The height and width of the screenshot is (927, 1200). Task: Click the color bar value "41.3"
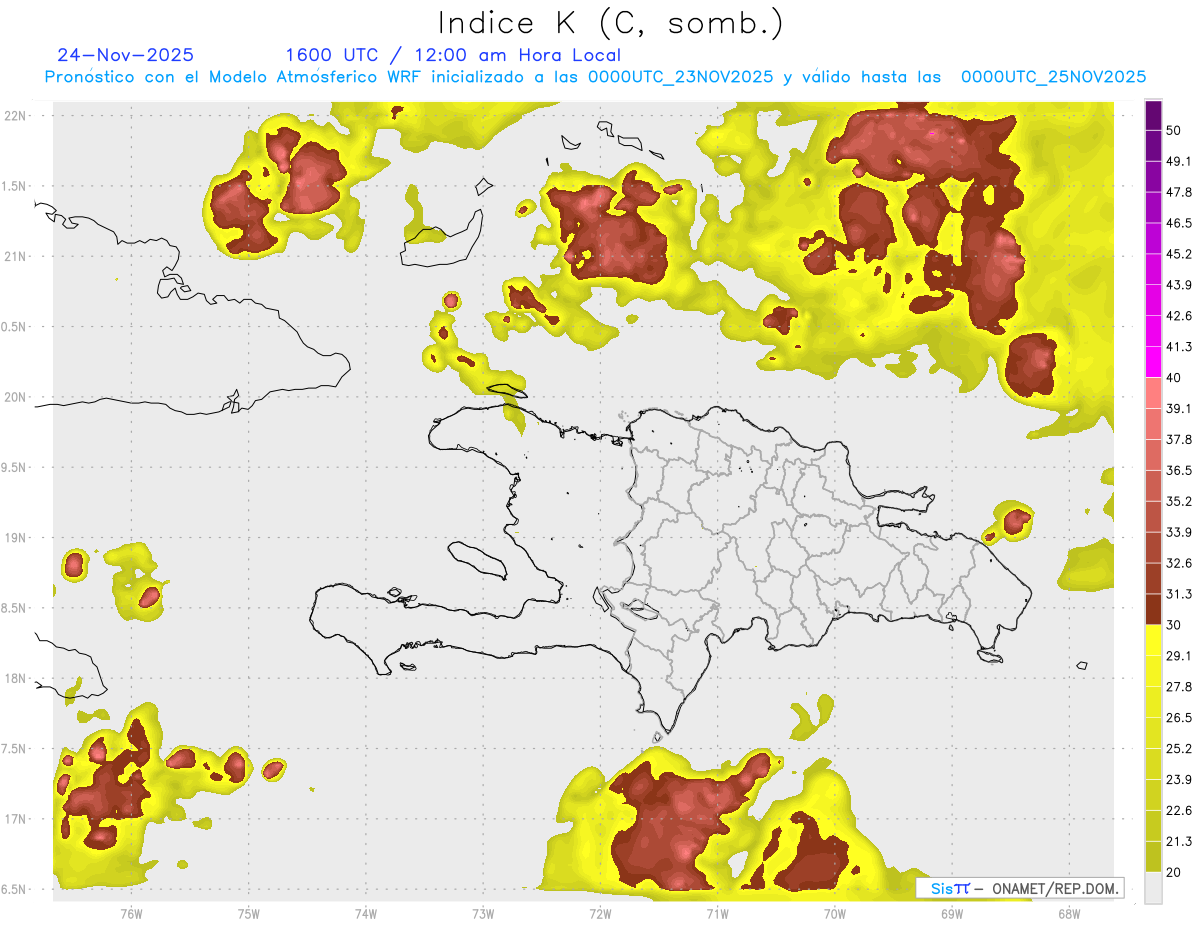(x=1179, y=348)
